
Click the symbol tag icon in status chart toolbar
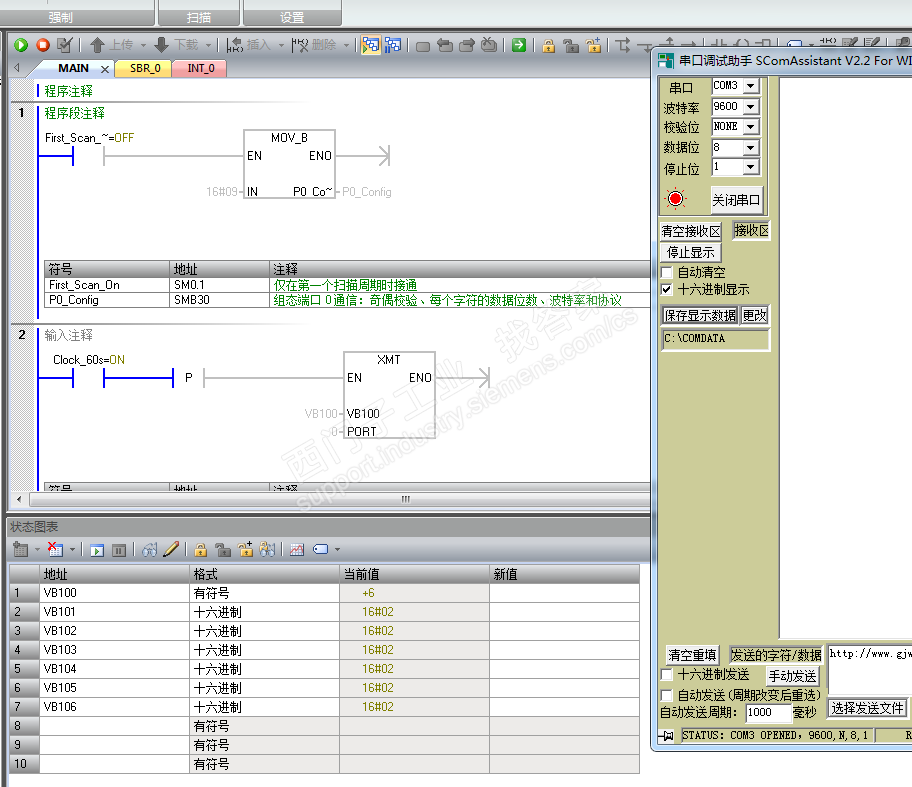[x=321, y=549]
